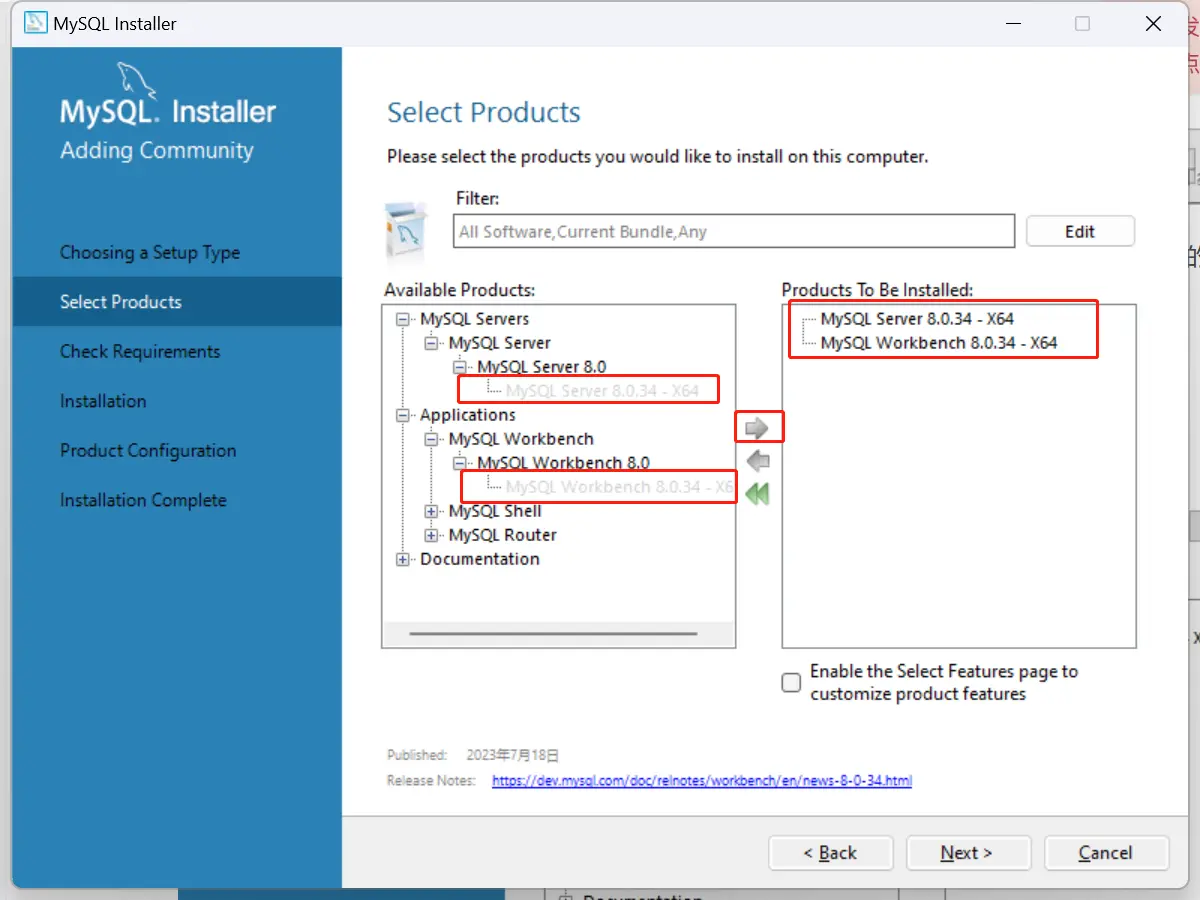The image size is (1200, 900).
Task: Click the Next button
Action: 968,853
